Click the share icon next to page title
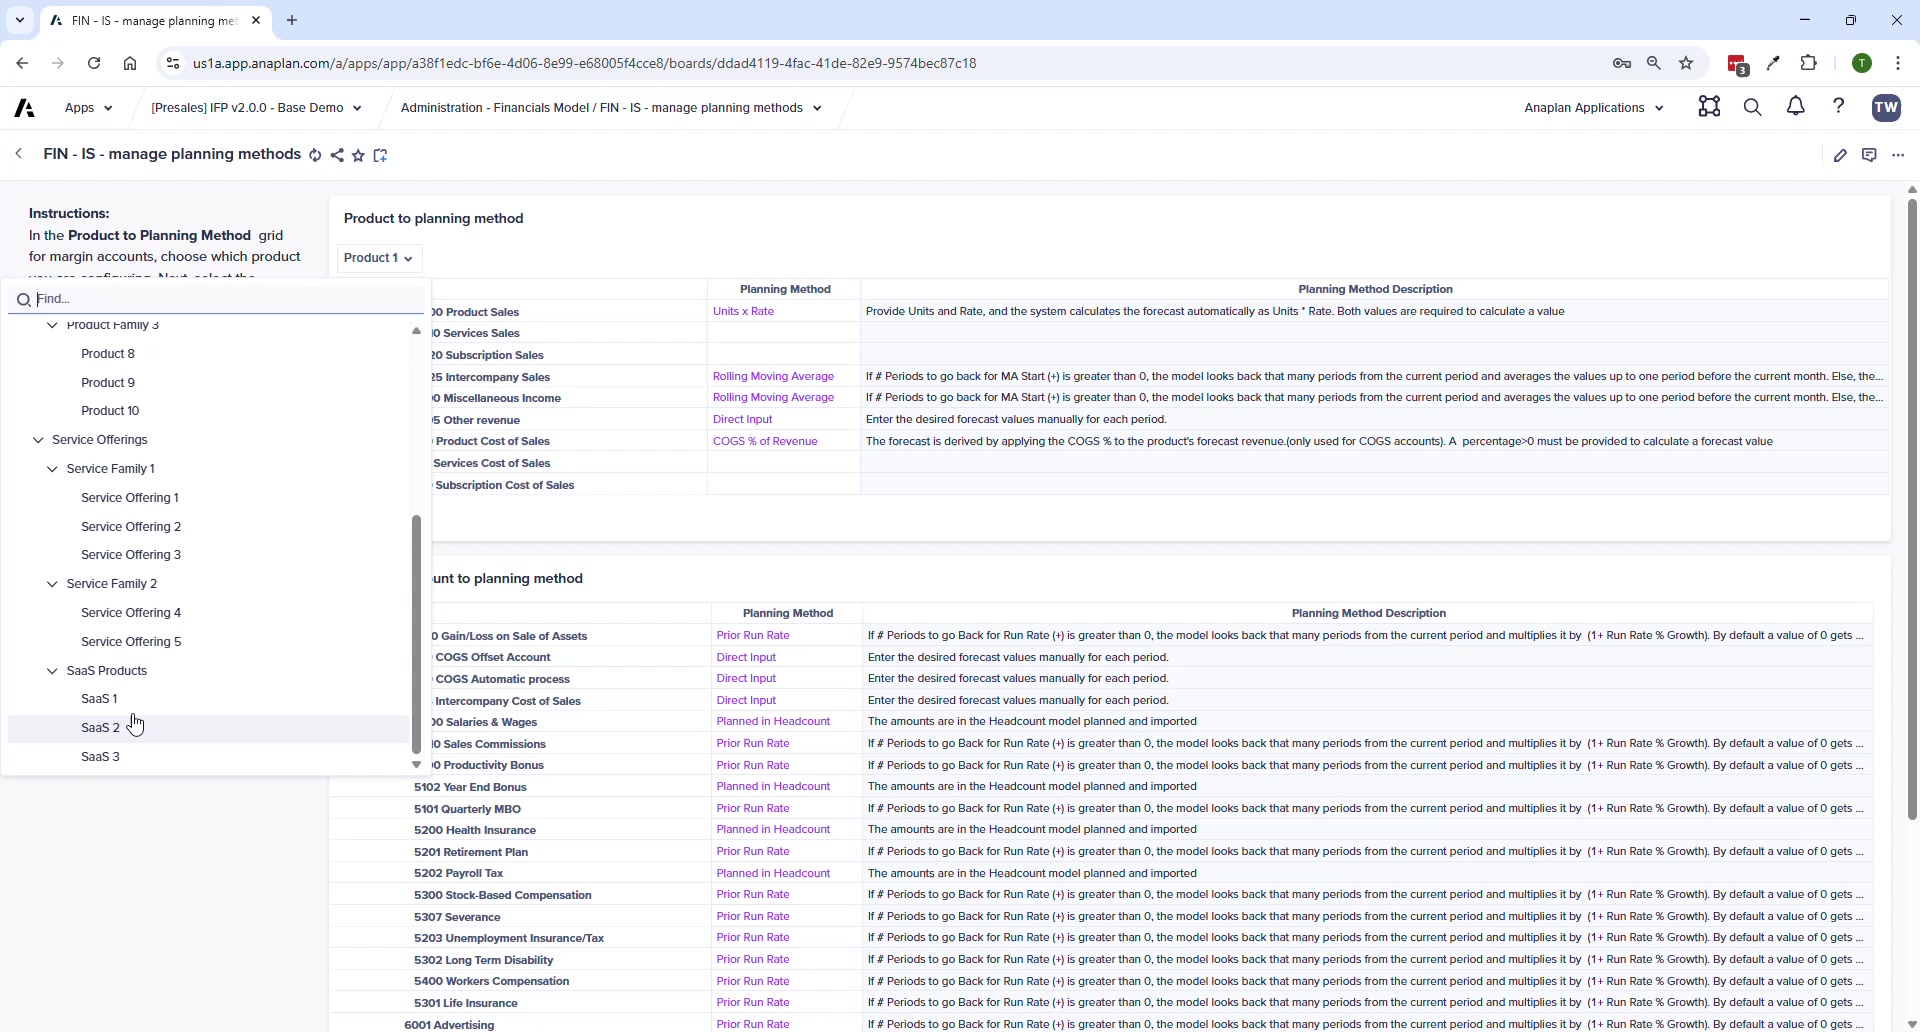This screenshot has width=1920, height=1032. [x=338, y=155]
